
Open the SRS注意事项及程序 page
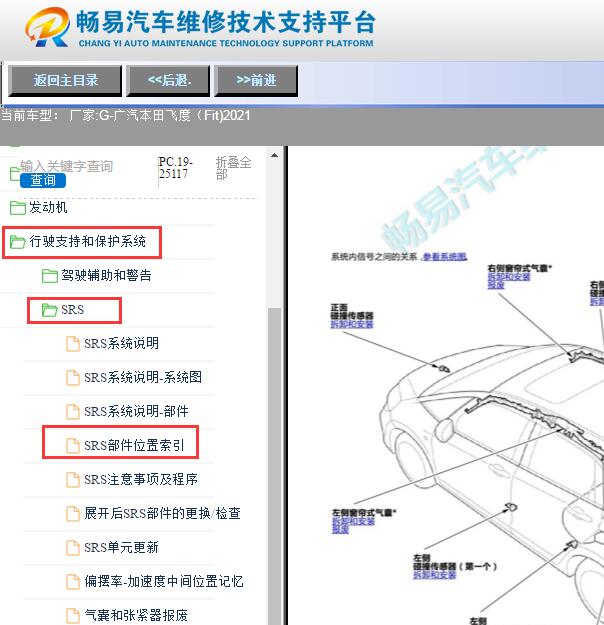click(141, 479)
